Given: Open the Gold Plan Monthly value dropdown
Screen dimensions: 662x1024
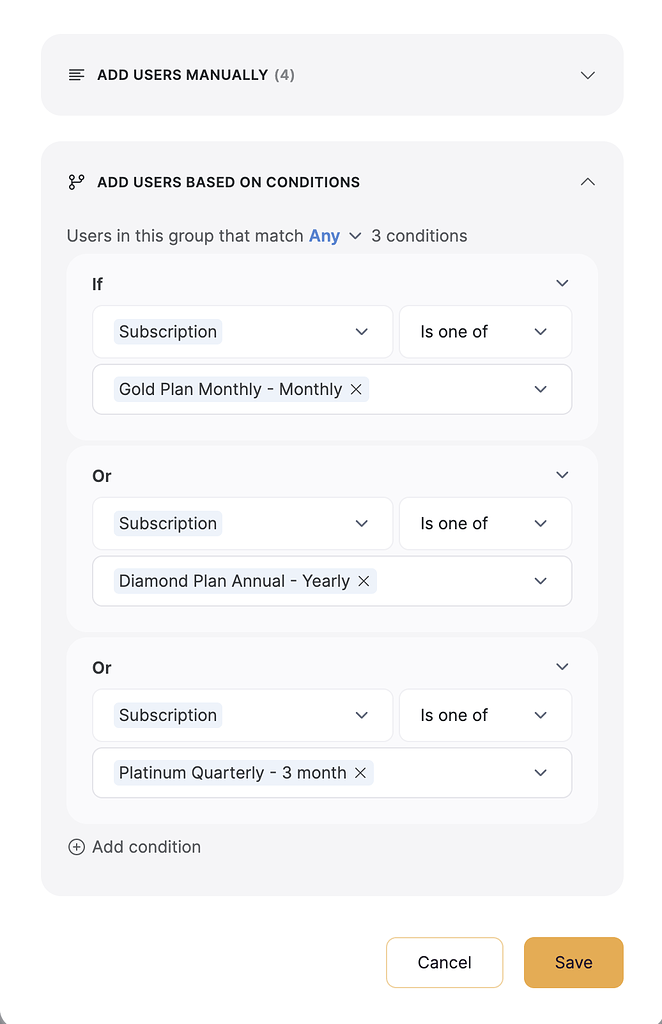Looking at the screenshot, I should [x=540, y=389].
